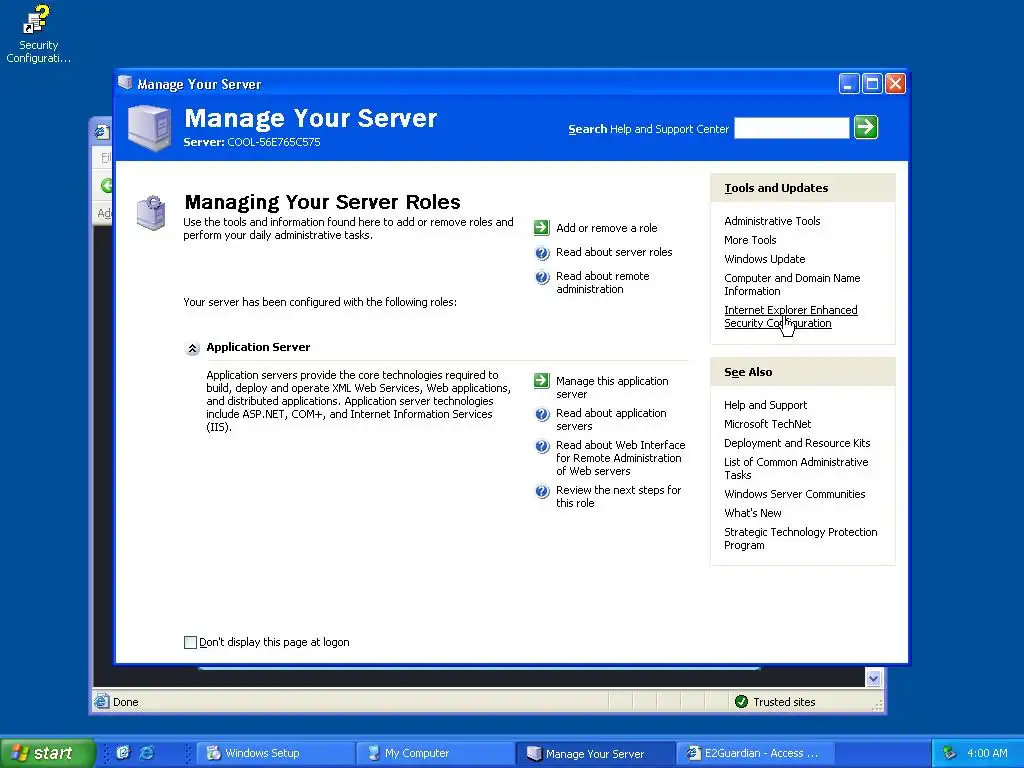Click the Tools and Updates heading
Viewport: 1024px width, 768px height.
[776, 188]
